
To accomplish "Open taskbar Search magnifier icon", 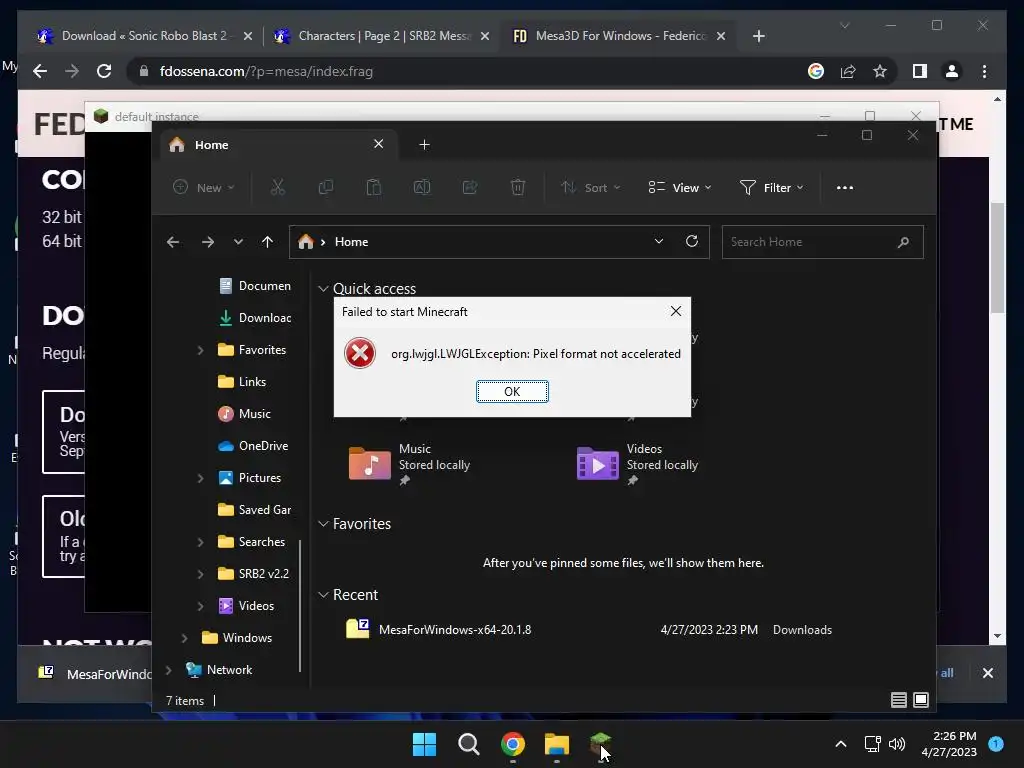I will [468, 744].
